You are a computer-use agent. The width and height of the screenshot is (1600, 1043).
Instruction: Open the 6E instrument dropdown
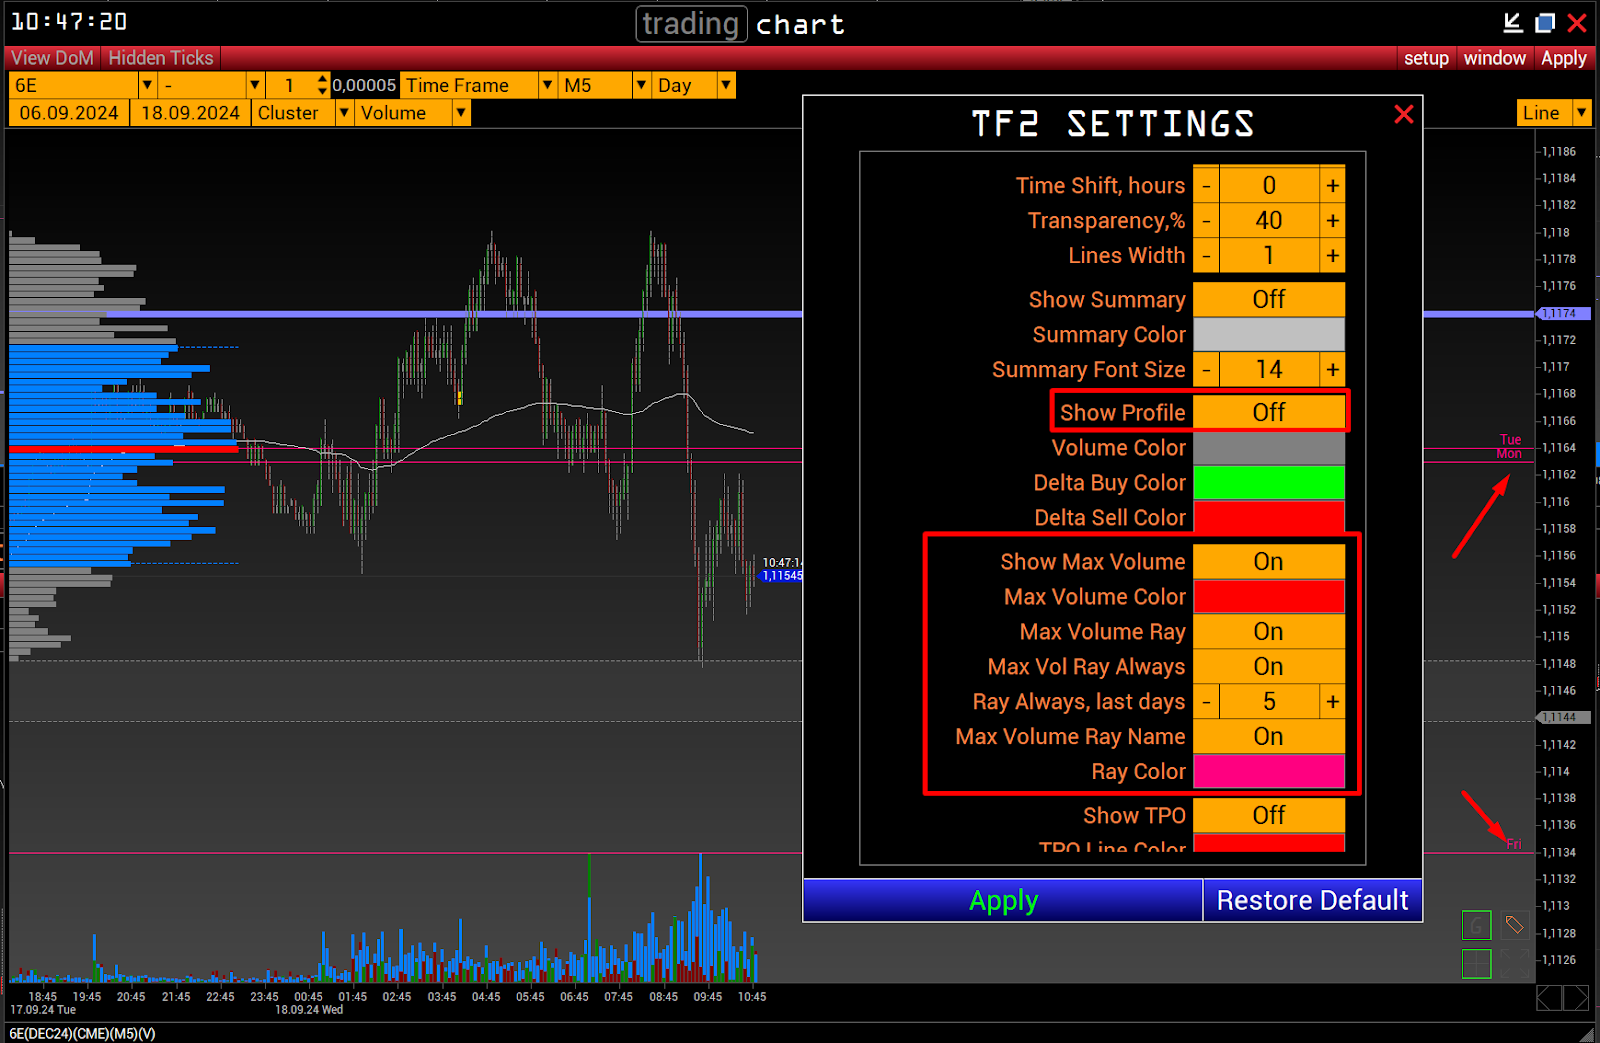tap(147, 86)
